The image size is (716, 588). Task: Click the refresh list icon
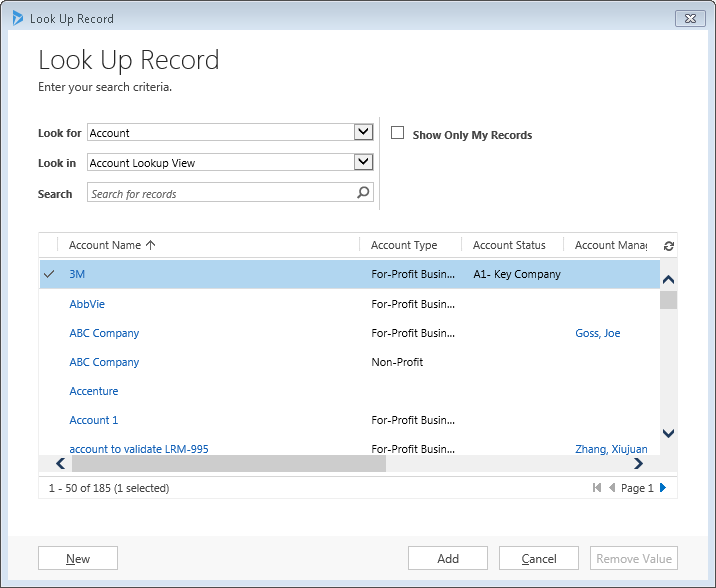click(668, 246)
